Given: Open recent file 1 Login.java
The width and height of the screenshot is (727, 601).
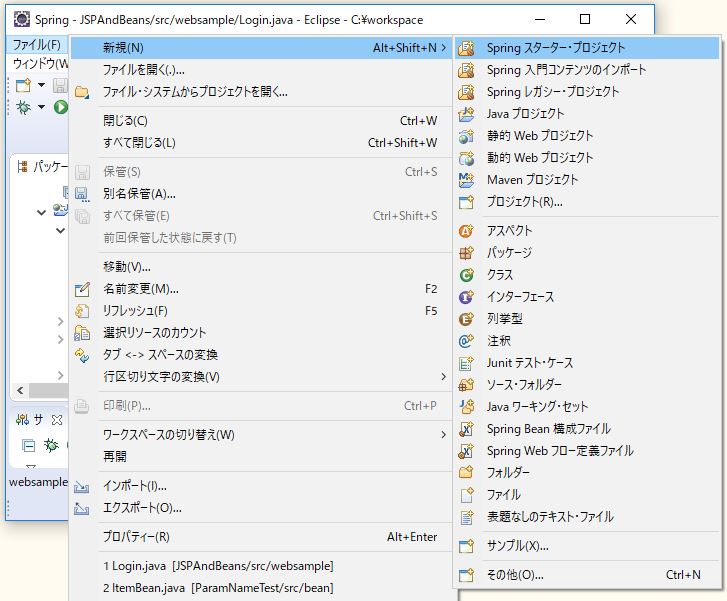Looking at the screenshot, I should click(261, 566).
